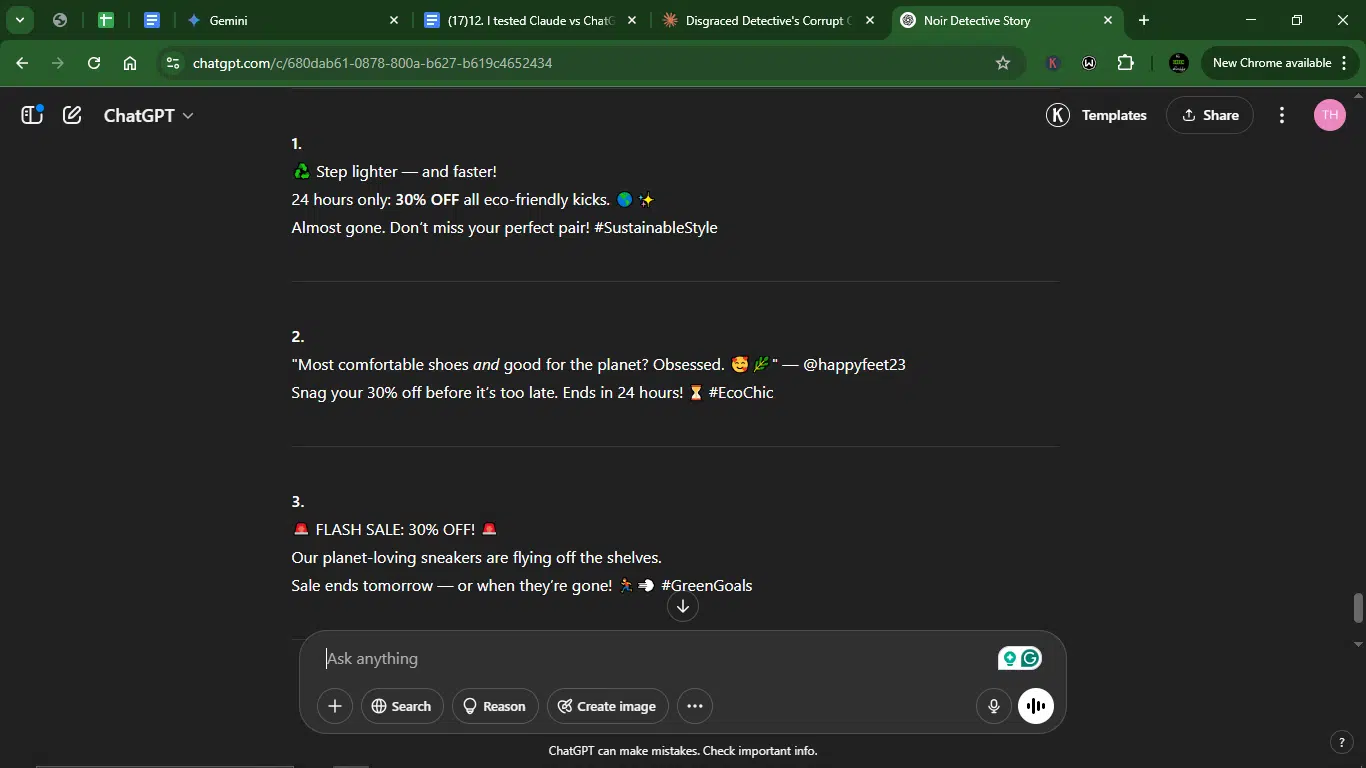This screenshot has height=768, width=1366.
Task: Click the page vertical scrollbar thumb
Action: 1358,607
